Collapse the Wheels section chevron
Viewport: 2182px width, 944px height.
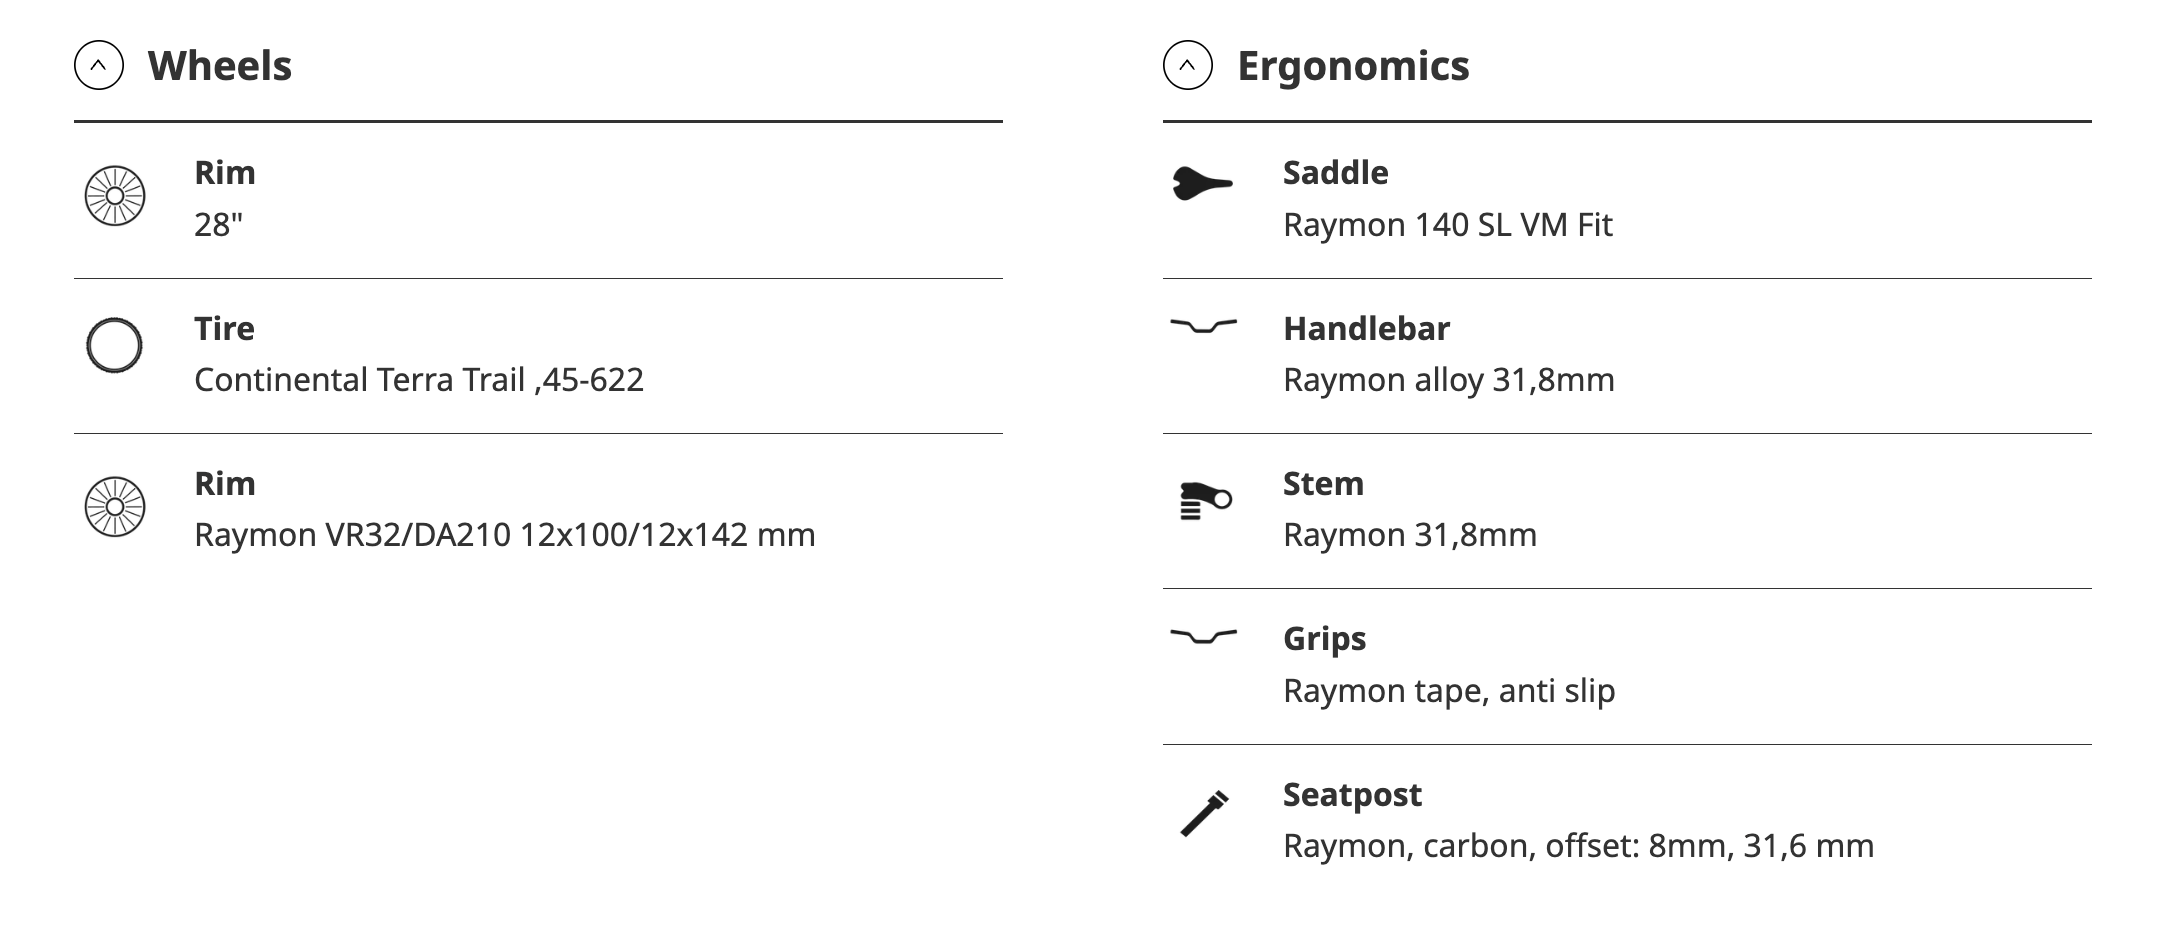point(99,66)
